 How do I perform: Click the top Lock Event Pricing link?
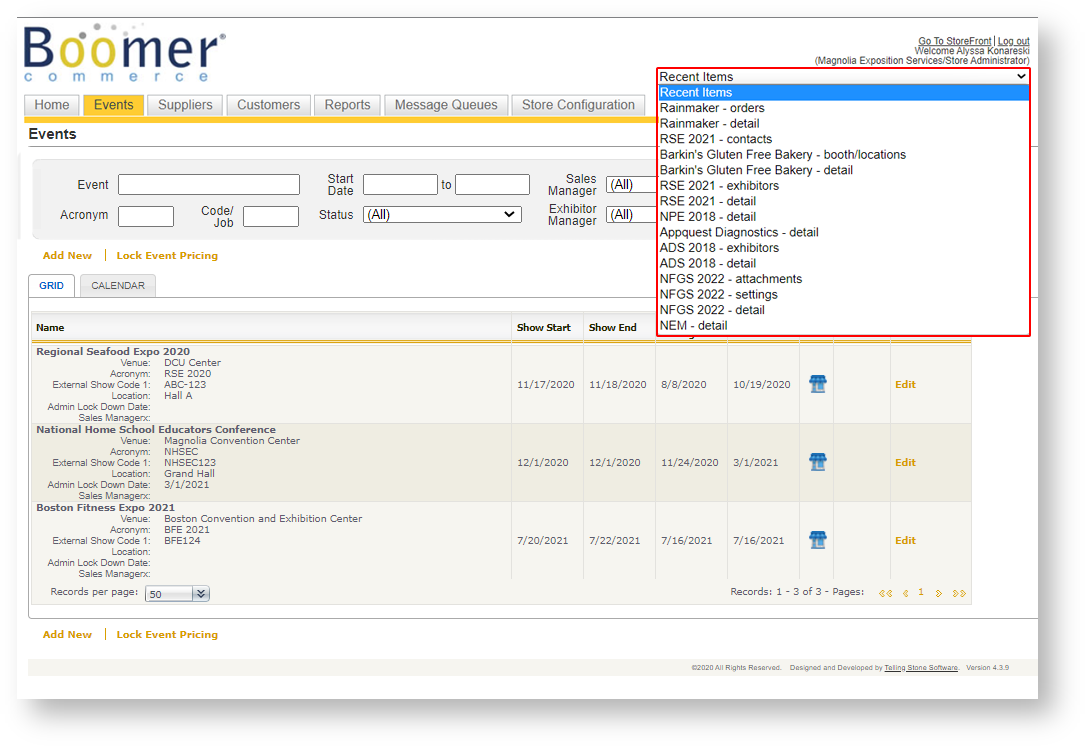click(x=167, y=255)
